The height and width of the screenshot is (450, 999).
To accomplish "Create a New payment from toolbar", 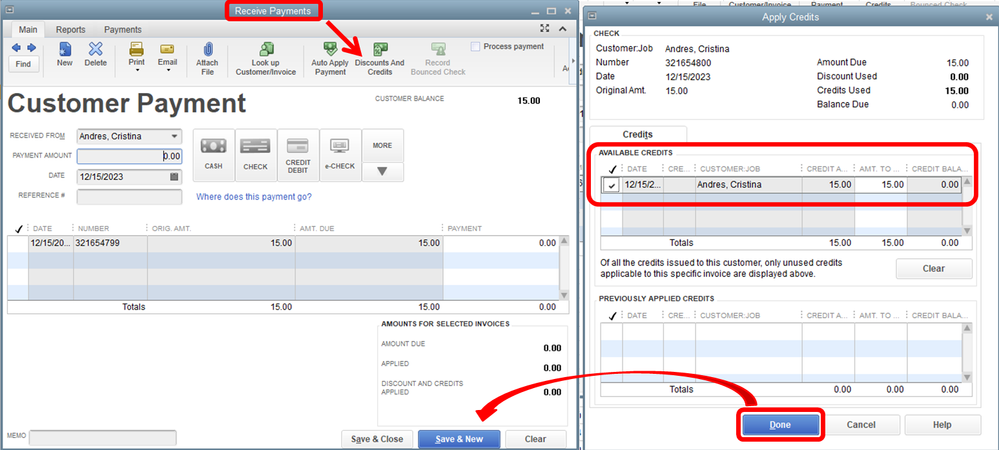I will click(x=64, y=54).
